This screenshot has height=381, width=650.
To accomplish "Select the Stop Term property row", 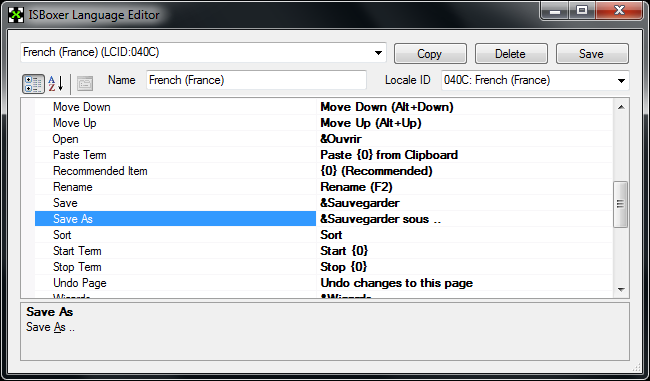I will tap(175, 267).
